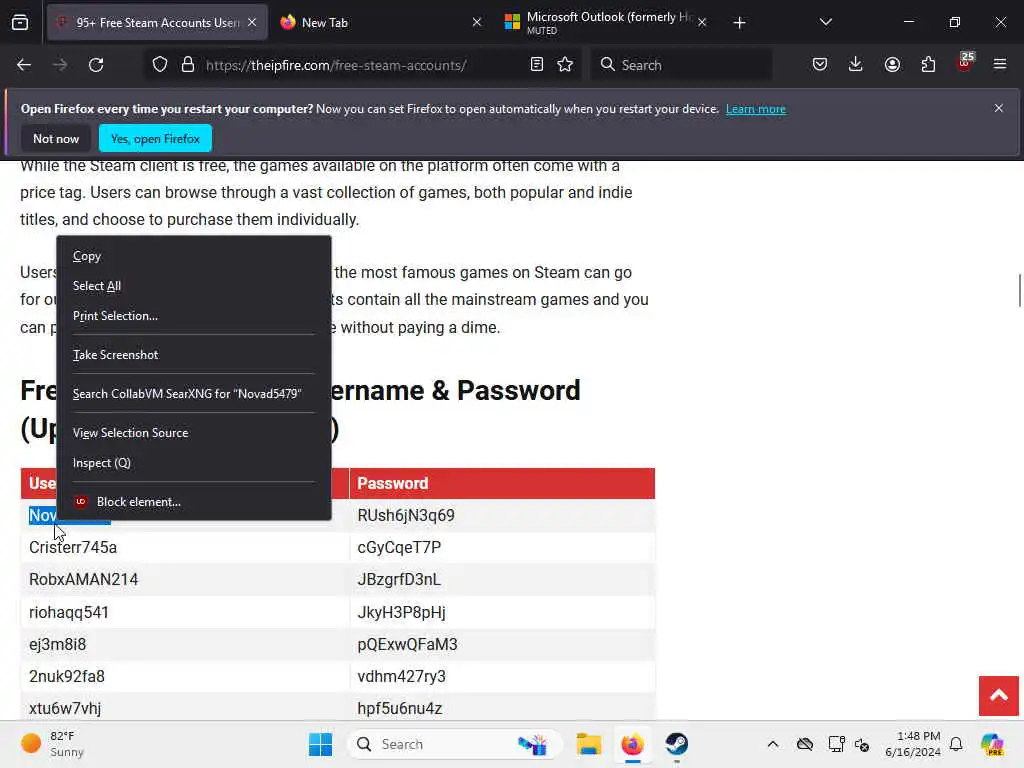Dismiss the Firefox startup notification
The width and height of the screenshot is (1024, 768).
click(999, 108)
